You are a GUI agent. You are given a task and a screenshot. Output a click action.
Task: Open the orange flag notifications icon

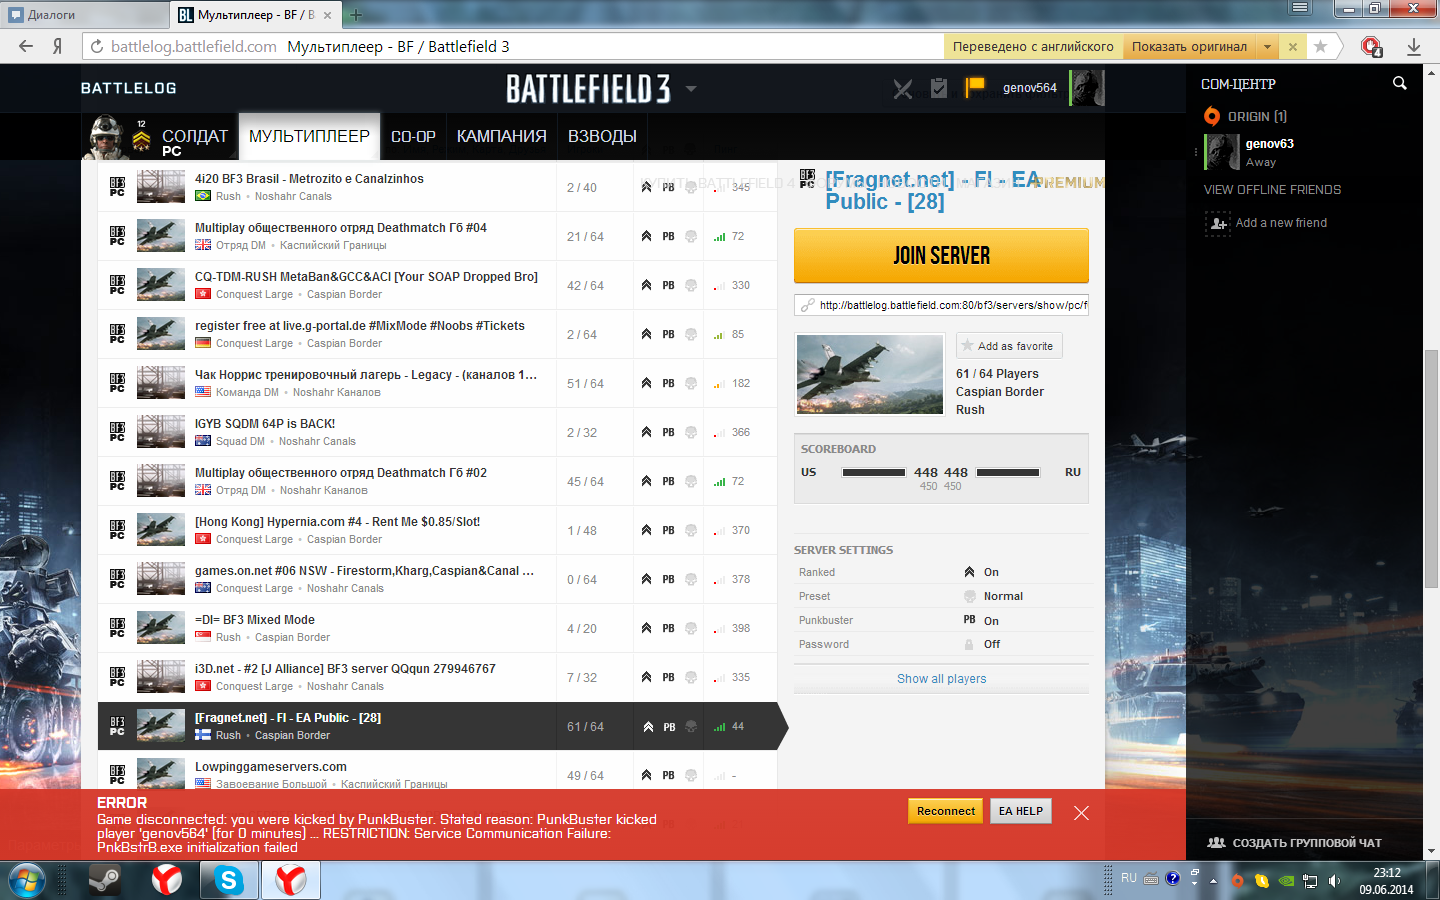[974, 88]
